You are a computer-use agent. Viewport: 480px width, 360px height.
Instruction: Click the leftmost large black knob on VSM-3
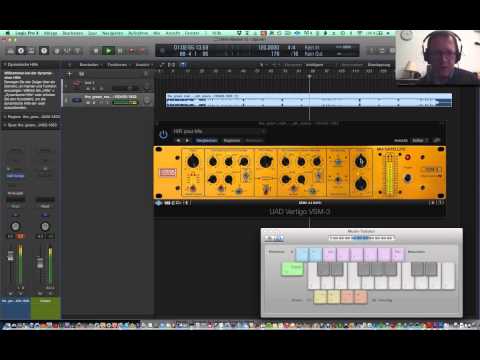click(193, 162)
